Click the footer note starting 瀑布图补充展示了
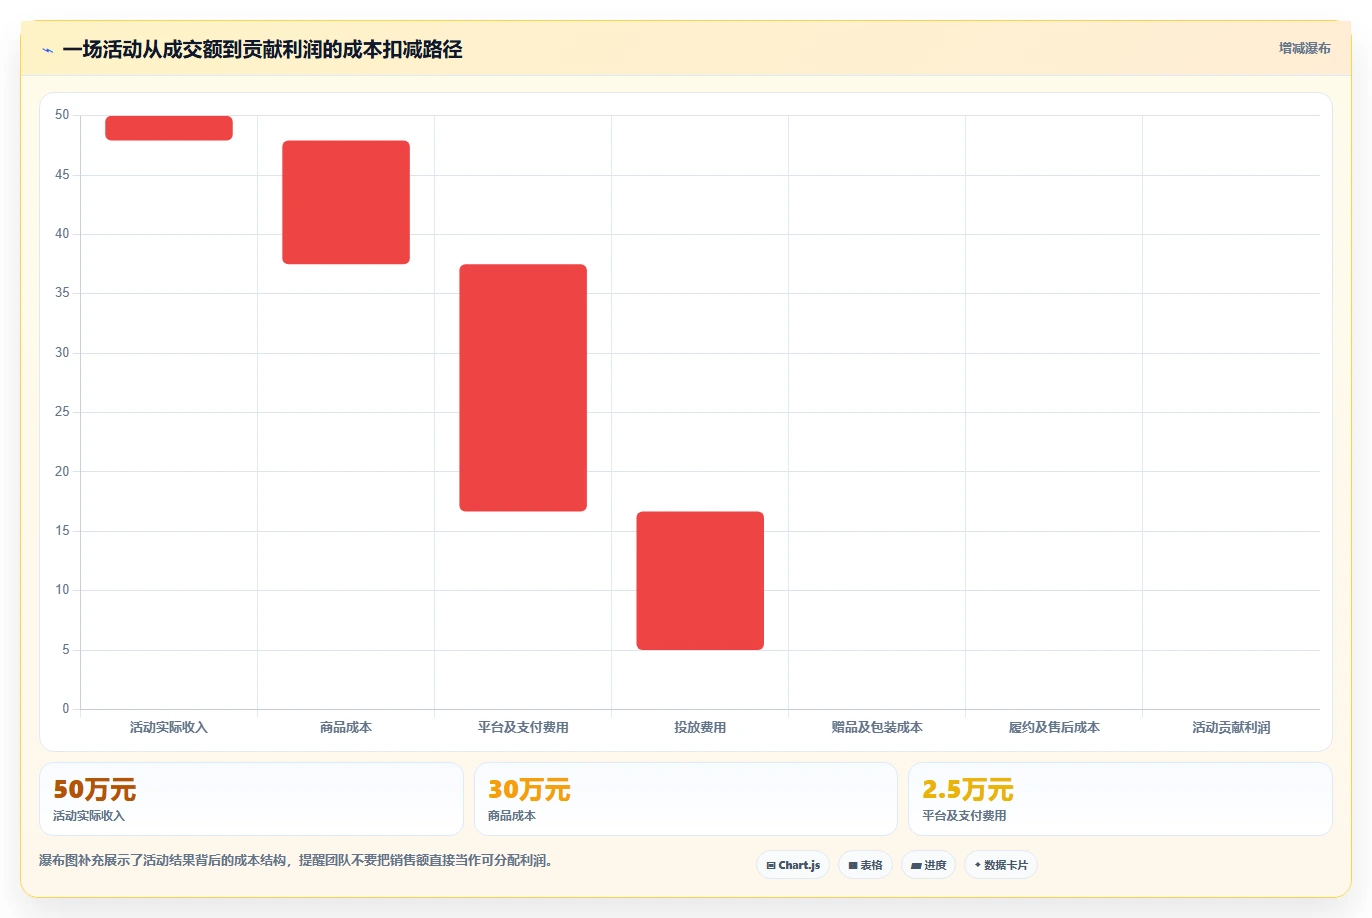 coord(296,860)
